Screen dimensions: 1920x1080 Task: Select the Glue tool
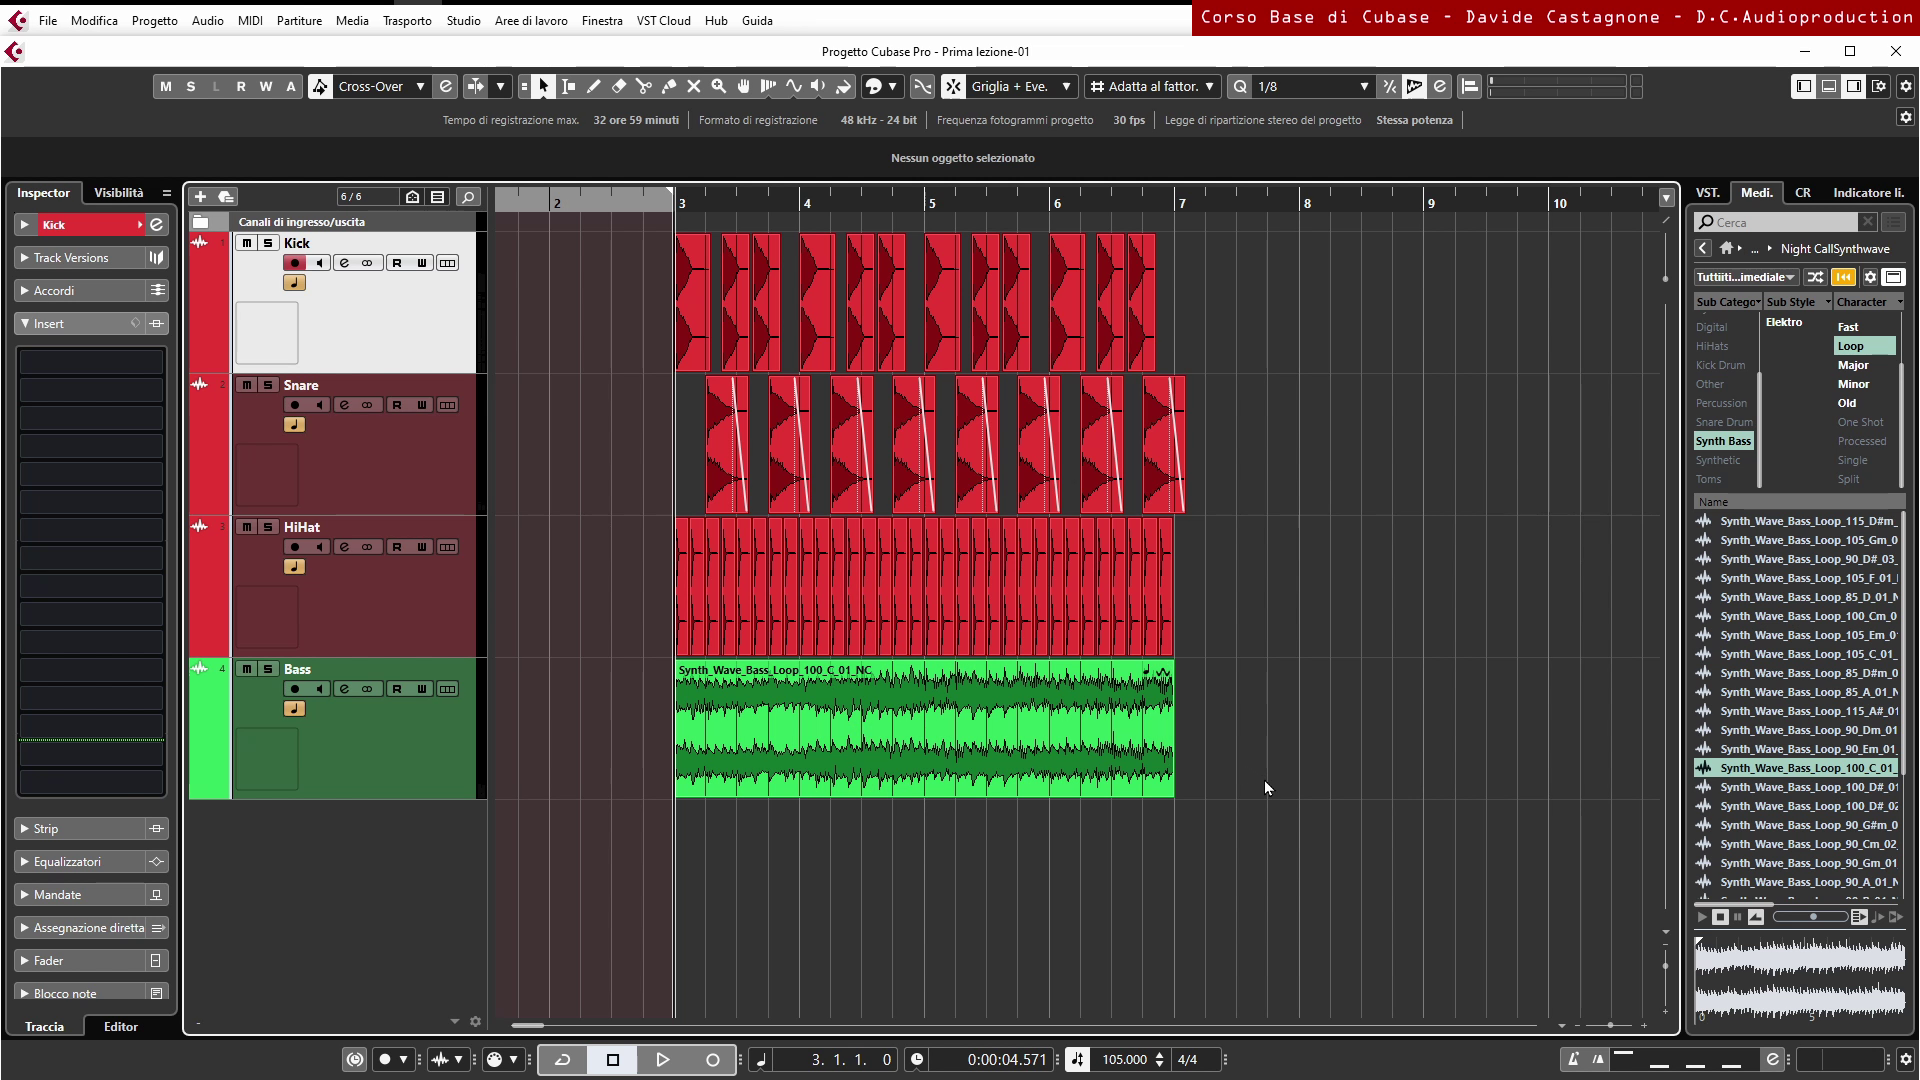pos(669,87)
